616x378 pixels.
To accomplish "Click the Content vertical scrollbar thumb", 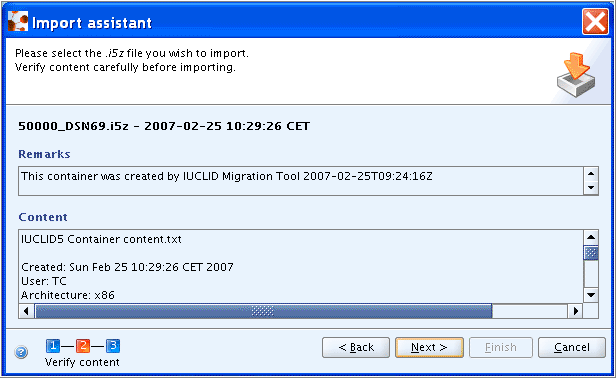I will coord(591,253).
